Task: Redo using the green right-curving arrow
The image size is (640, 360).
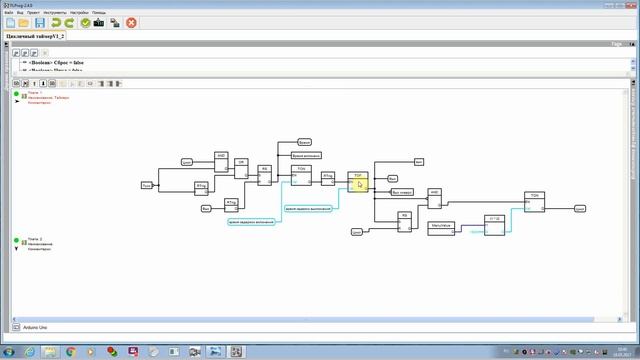Action: pyautogui.click(x=69, y=23)
